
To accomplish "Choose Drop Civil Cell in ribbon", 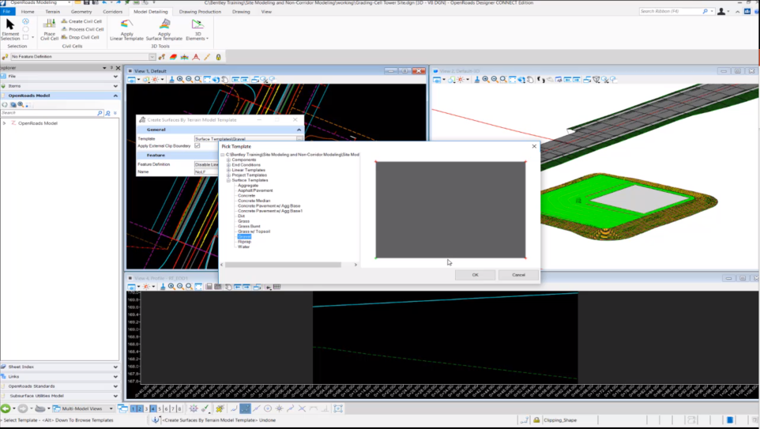I will pos(80,37).
